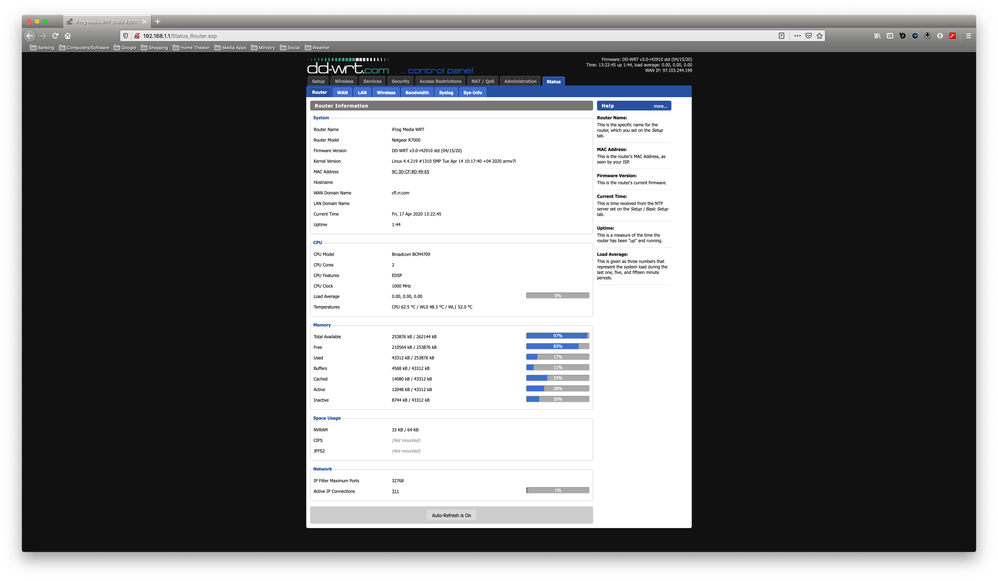The height and width of the screenshot is (581, 998).
Task: Click the Active IP Connections count 311
Action: pos(396,491)
